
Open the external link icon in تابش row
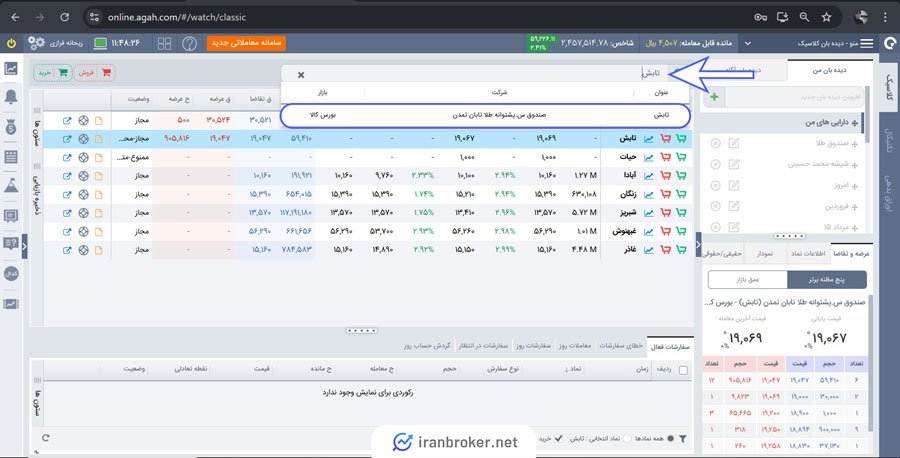tap(67, 138)
